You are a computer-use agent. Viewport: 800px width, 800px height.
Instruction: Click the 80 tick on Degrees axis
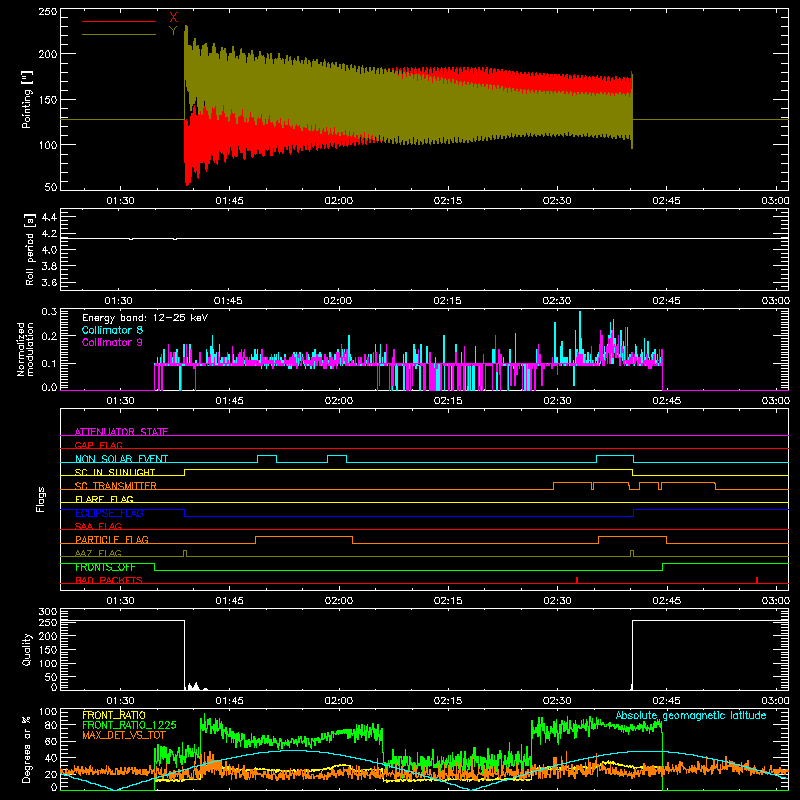(51, 725)
